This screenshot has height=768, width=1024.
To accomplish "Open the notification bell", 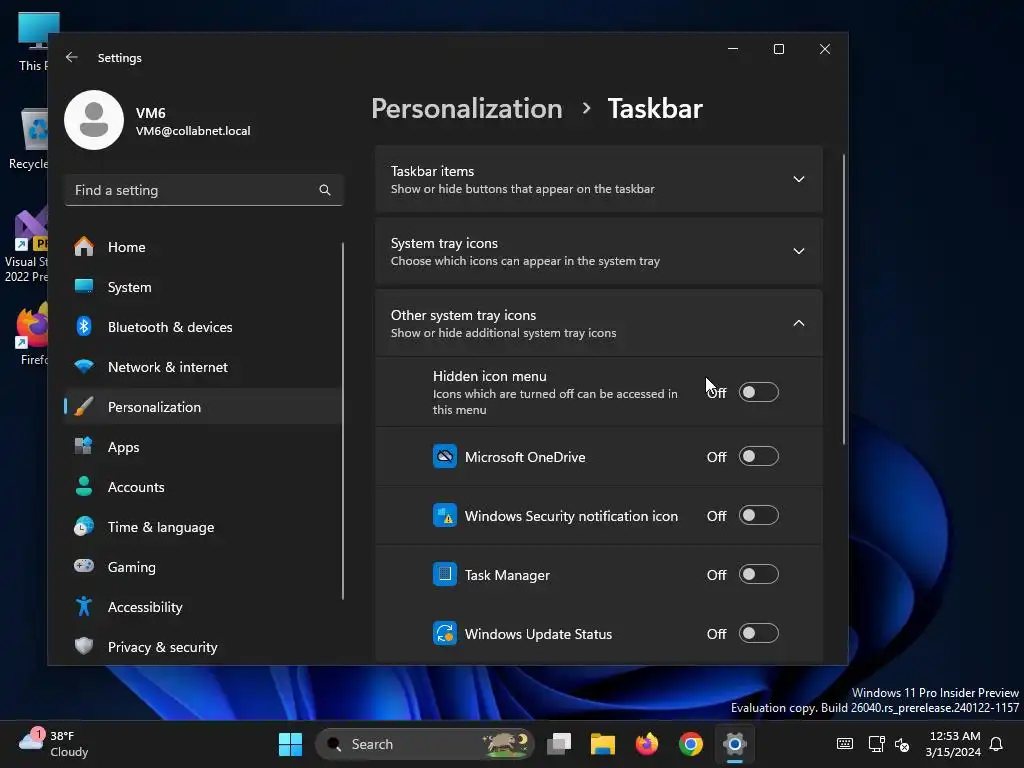I will tap(996, 744).
